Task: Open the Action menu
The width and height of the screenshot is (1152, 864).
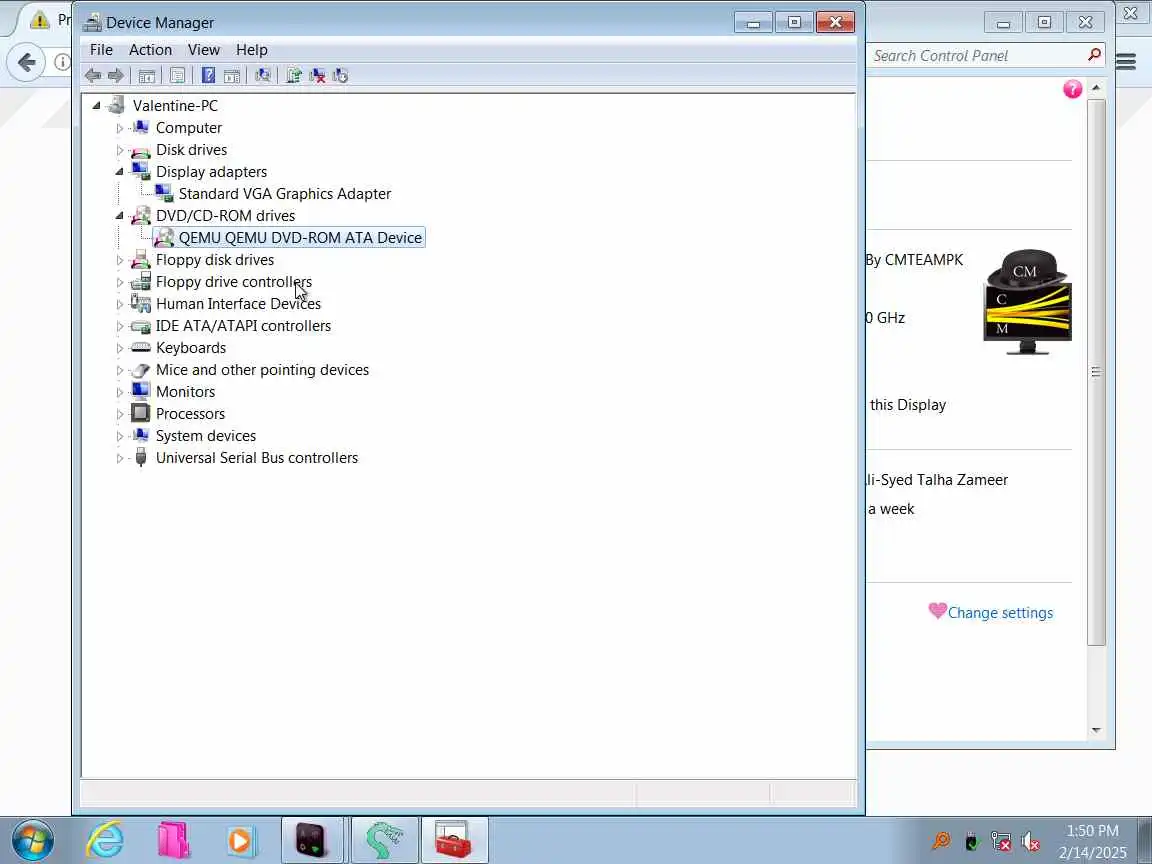Action: [x=150, y=49]
